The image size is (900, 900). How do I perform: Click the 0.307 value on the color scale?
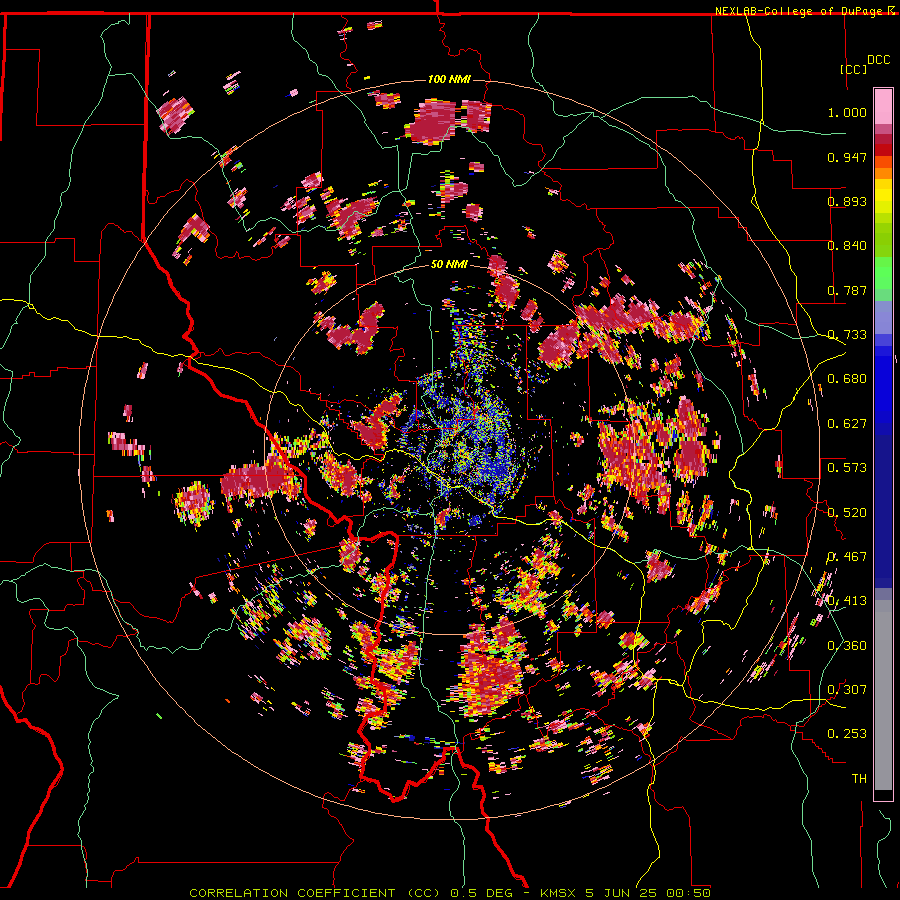coord(847,690)
